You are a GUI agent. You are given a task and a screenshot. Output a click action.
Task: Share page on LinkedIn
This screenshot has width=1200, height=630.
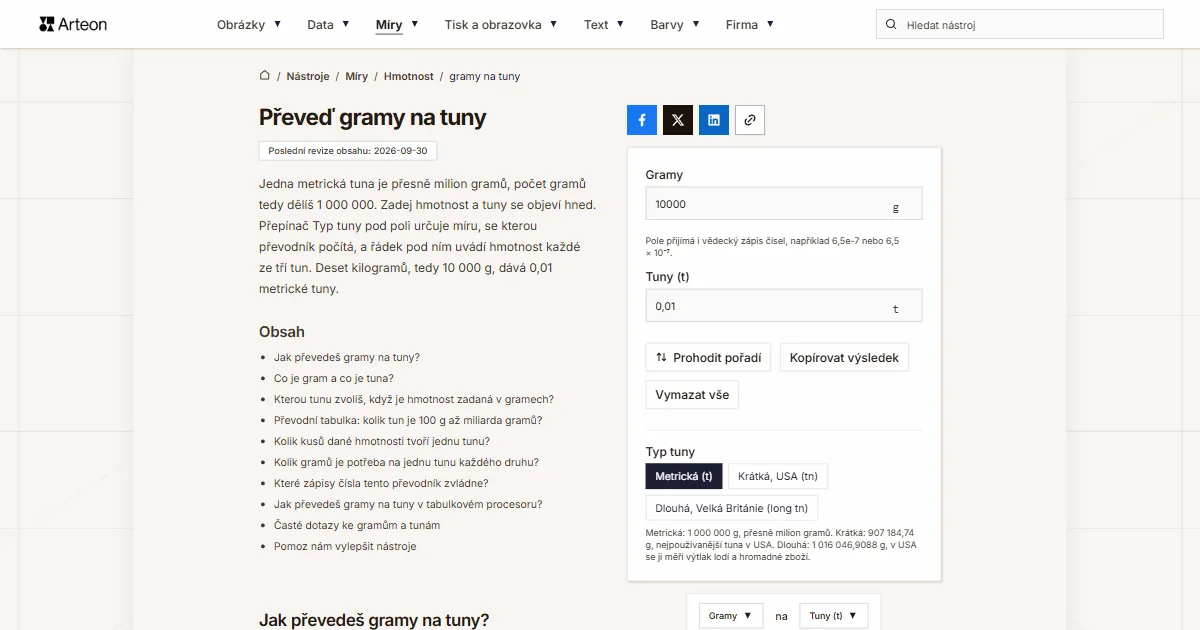(x=714, y=120)
